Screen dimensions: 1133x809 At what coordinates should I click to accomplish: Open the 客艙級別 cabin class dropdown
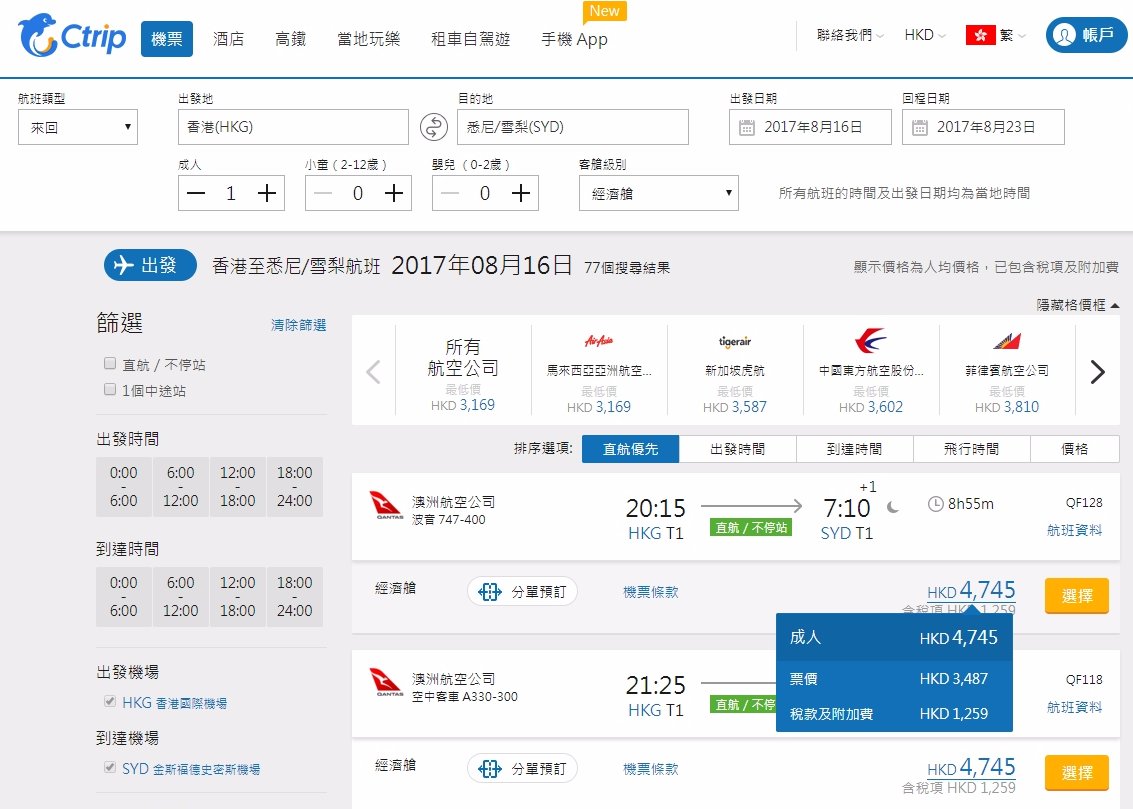click(x=658, y=193)
